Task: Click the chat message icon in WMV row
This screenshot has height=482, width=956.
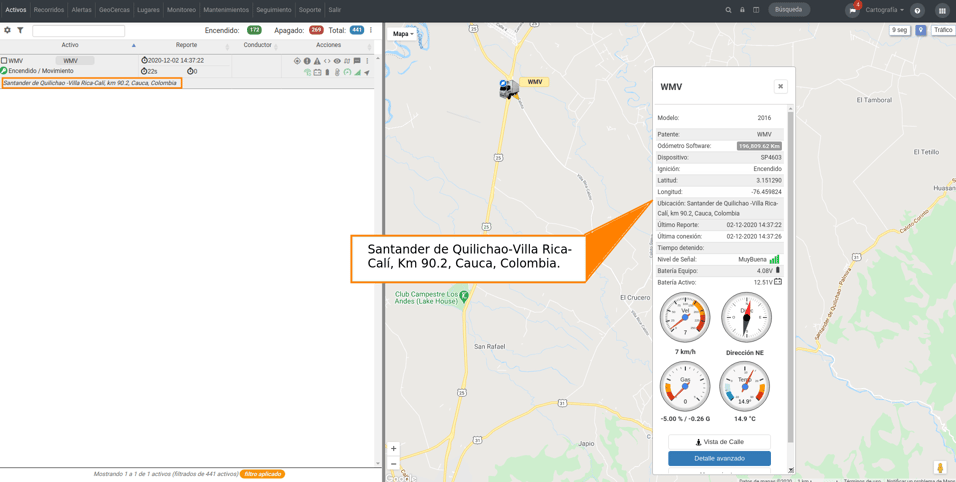Action: click(357, 61)
